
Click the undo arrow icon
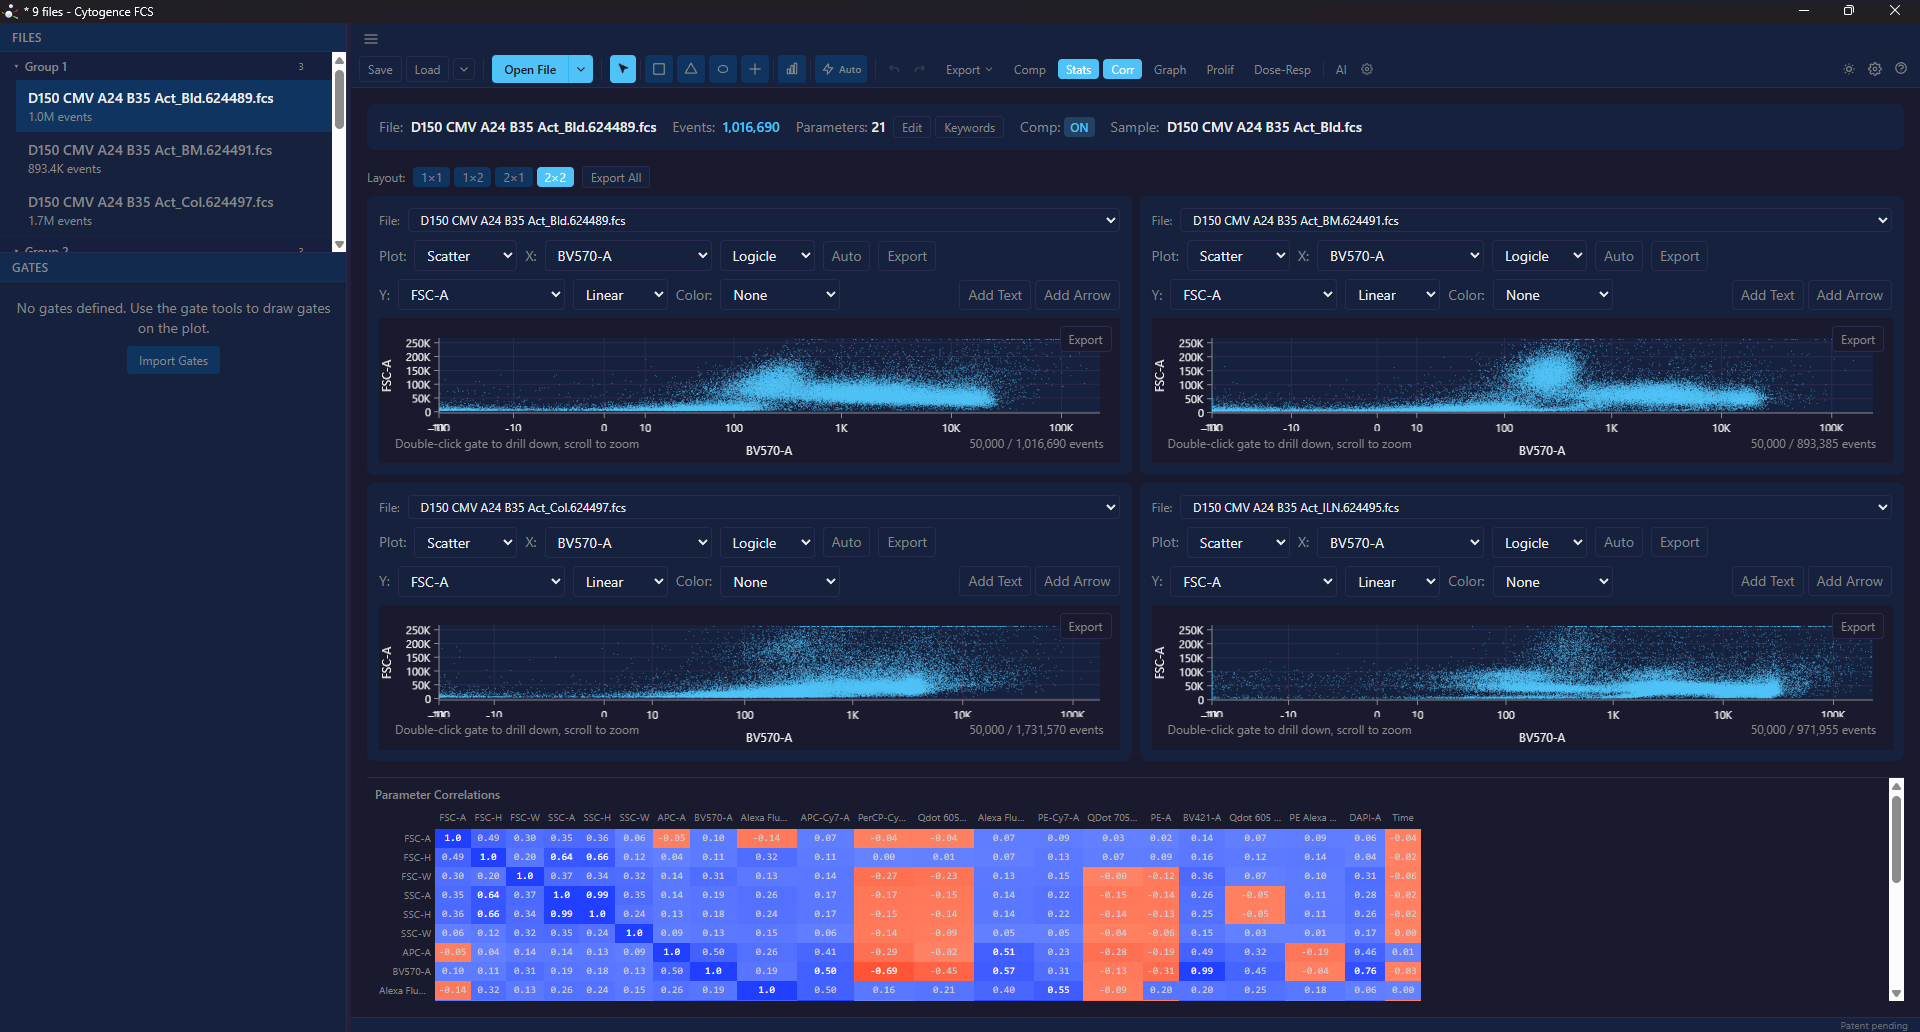[x=894, y=69]
